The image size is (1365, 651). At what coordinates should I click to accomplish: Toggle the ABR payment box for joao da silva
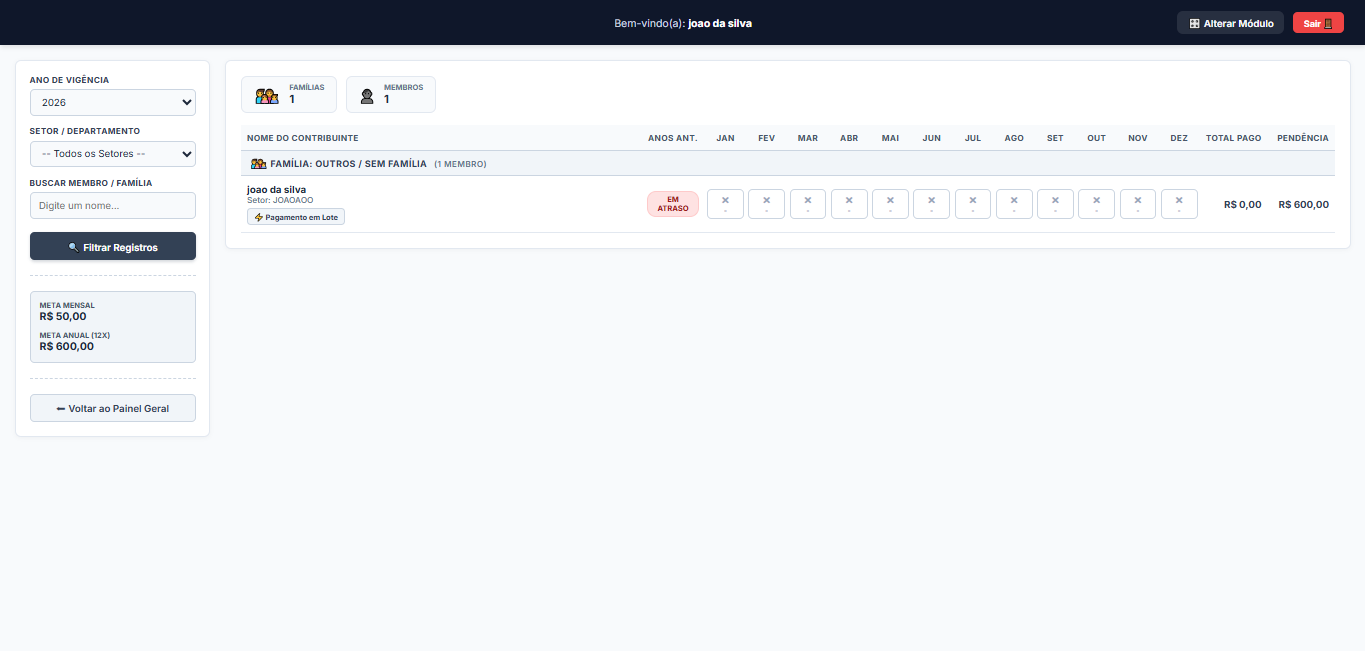click(x=849, y=204)
